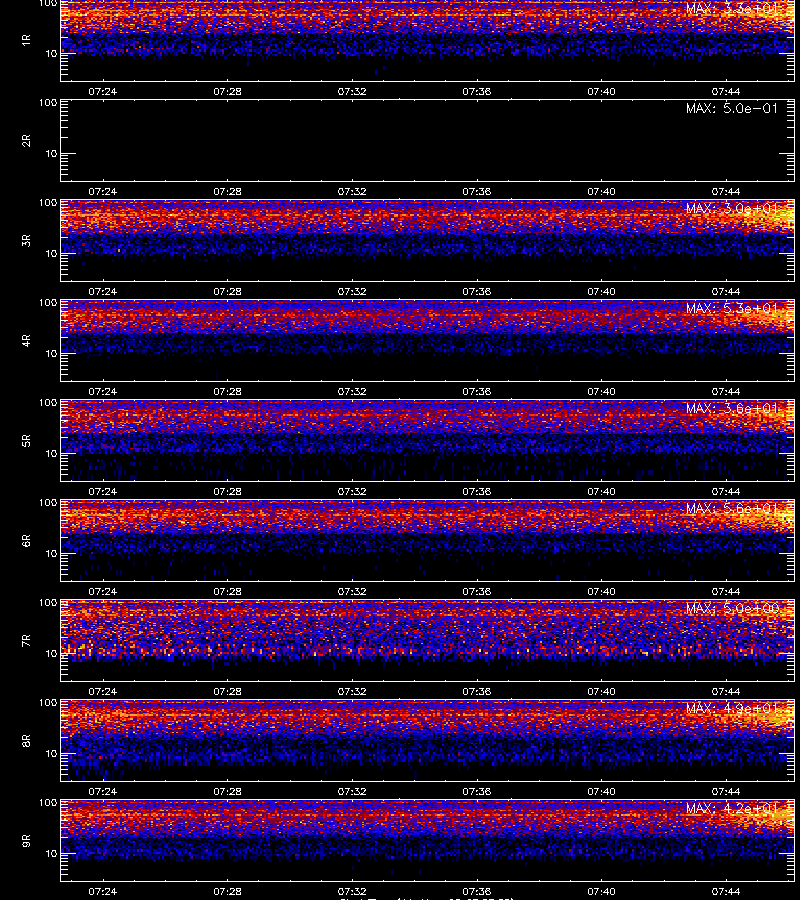Click the 4R panel axis label
The width and height of the screenshot is (800, 900).
click(x=26, y=340)
